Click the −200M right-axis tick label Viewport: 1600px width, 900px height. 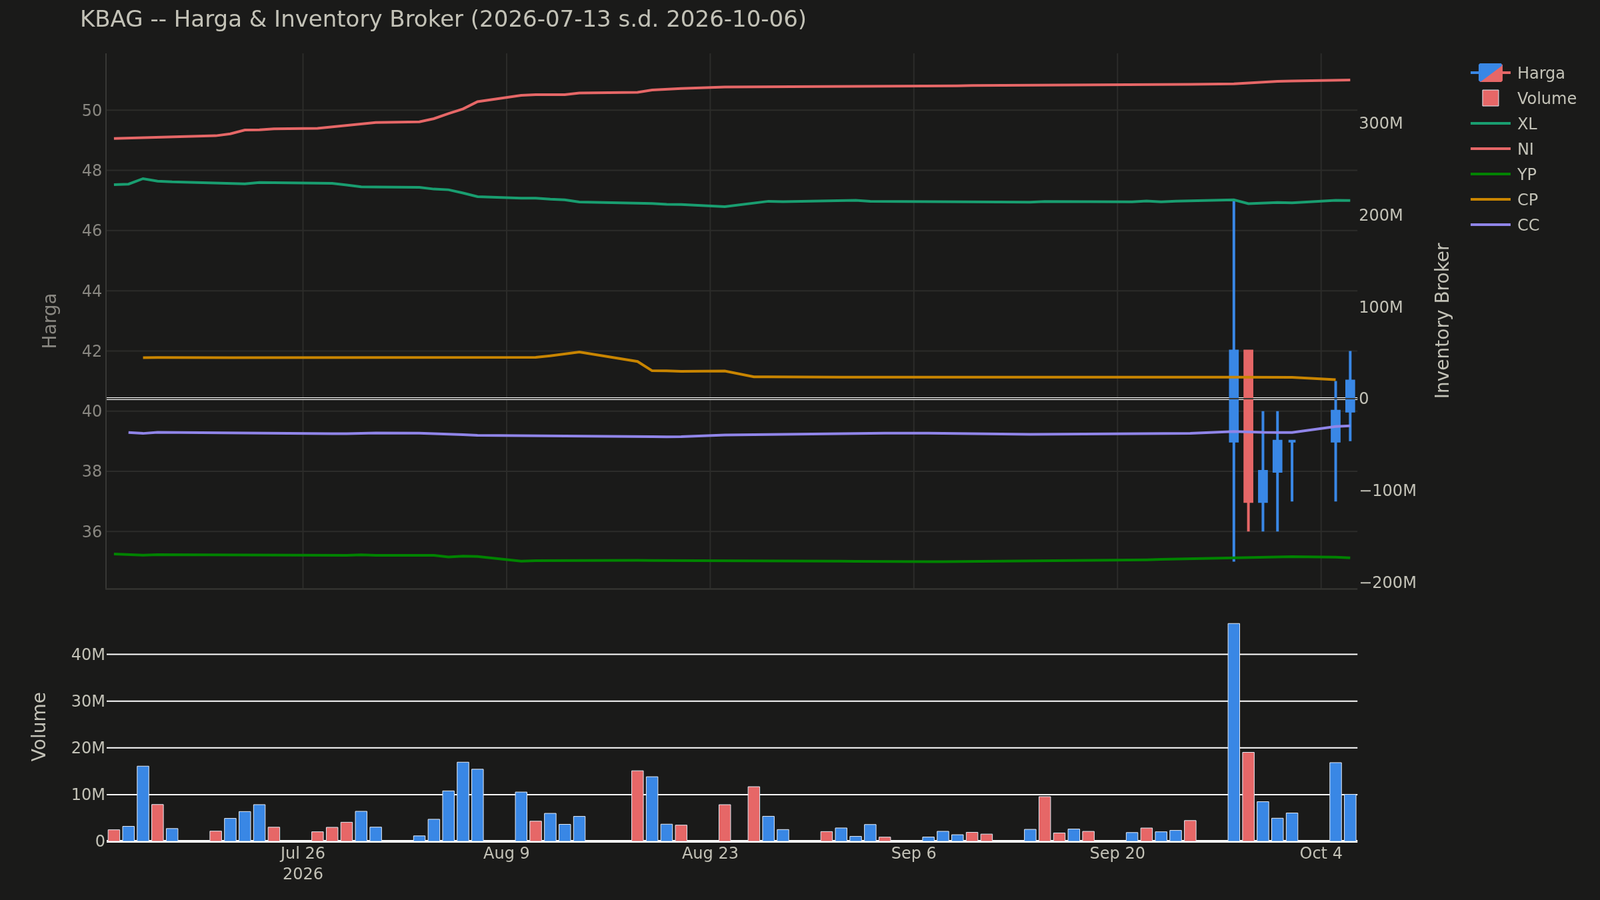tap(1387, 582)
